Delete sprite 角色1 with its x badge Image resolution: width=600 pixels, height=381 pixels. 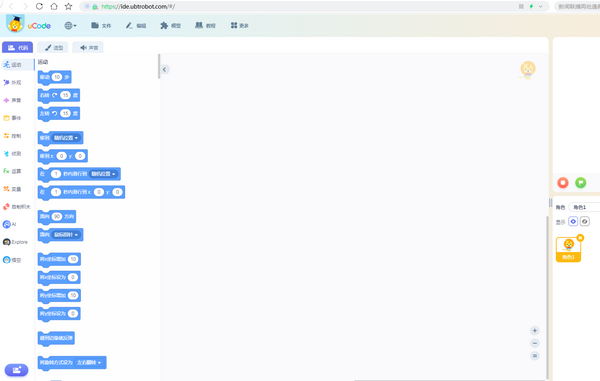(x=580, y=238)
